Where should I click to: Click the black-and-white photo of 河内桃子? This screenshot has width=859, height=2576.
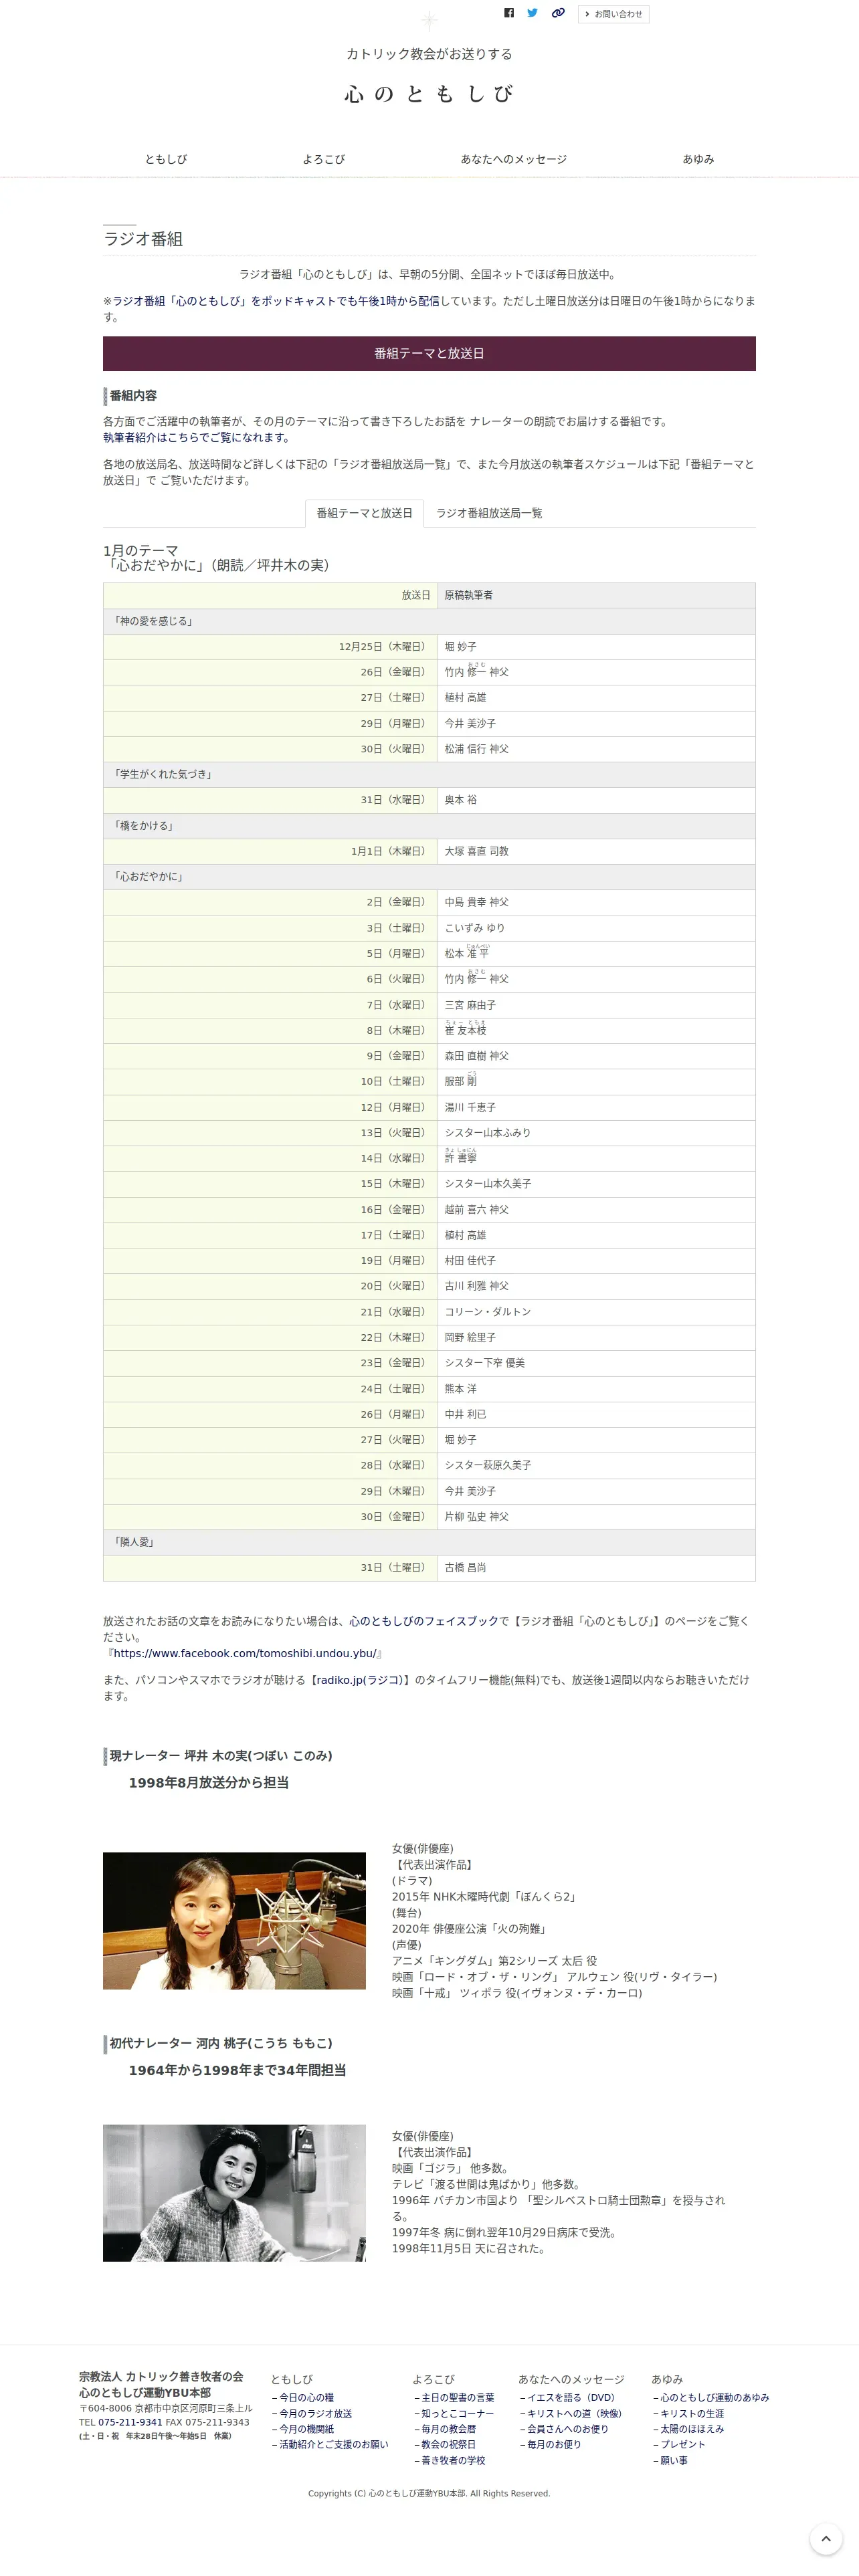234,2193
